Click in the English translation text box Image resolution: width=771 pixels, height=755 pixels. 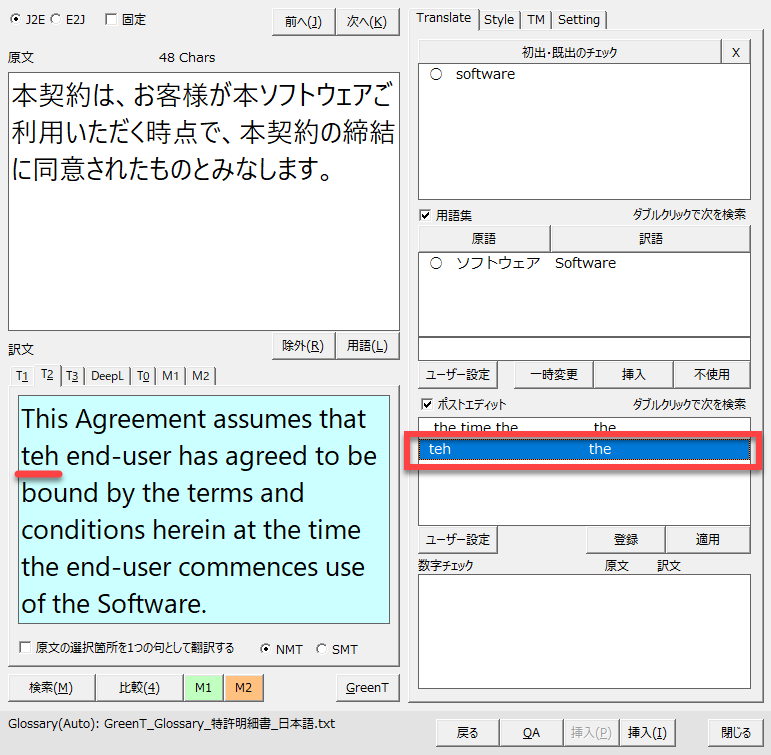tap(204, 510)
